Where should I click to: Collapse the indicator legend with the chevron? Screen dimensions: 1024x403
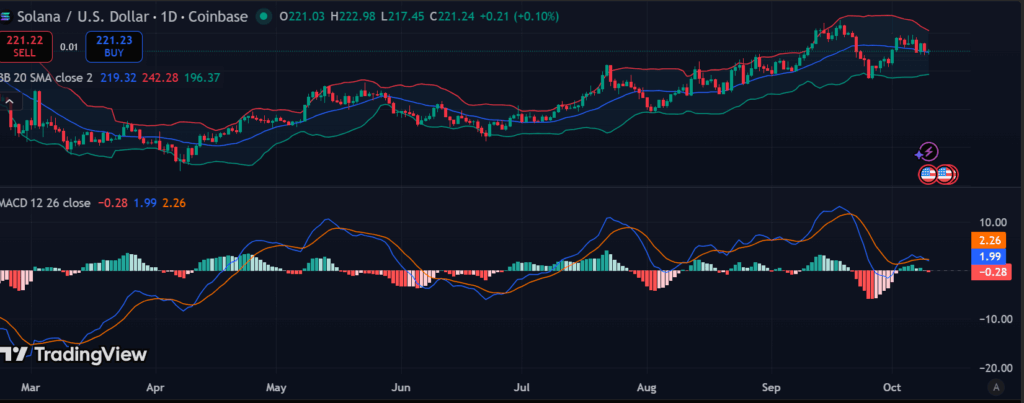11,101
